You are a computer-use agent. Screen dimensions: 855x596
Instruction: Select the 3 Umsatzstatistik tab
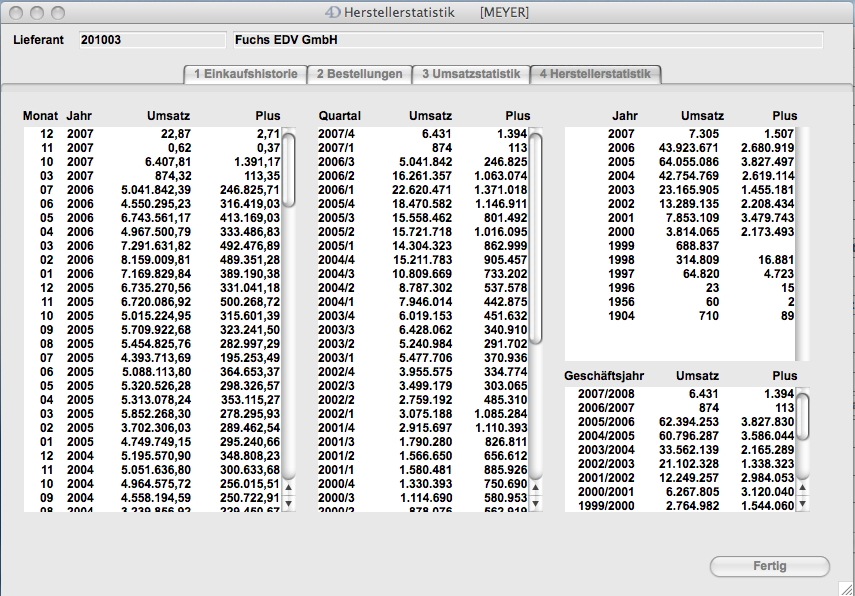click(x=471, y=74)
